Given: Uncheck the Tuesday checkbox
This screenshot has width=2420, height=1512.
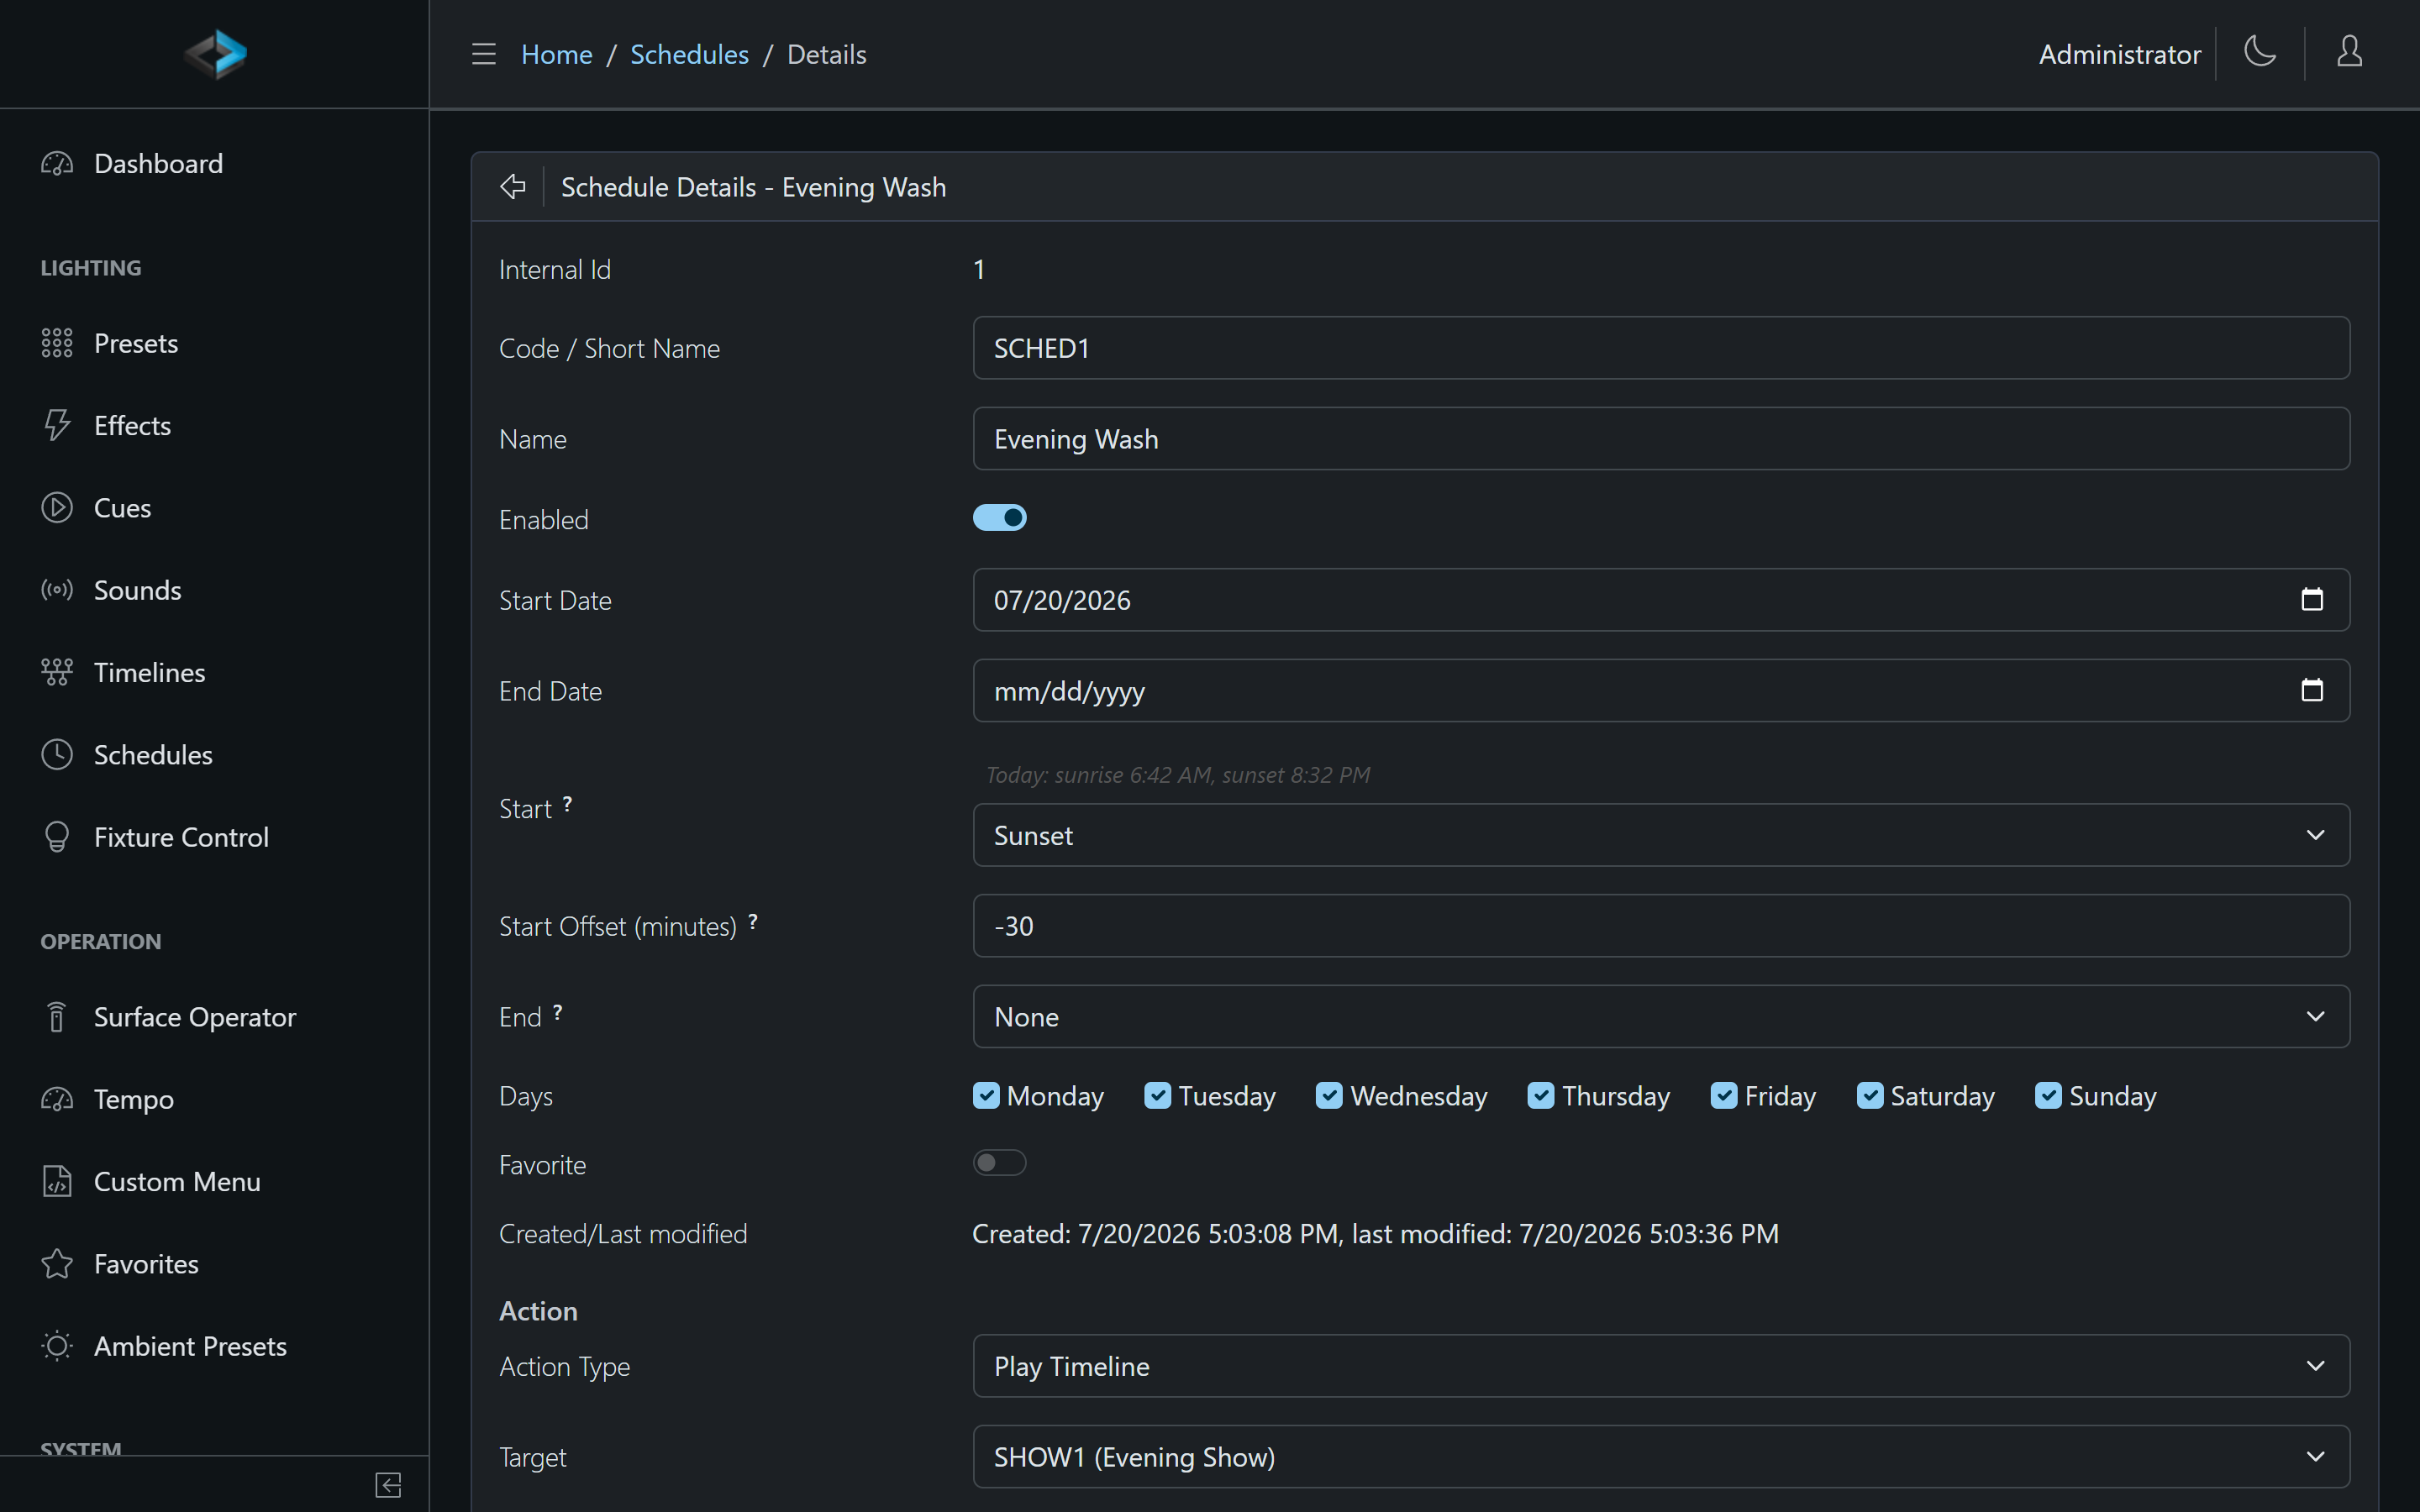Looking at the screenshot, I should 1157,1095.
